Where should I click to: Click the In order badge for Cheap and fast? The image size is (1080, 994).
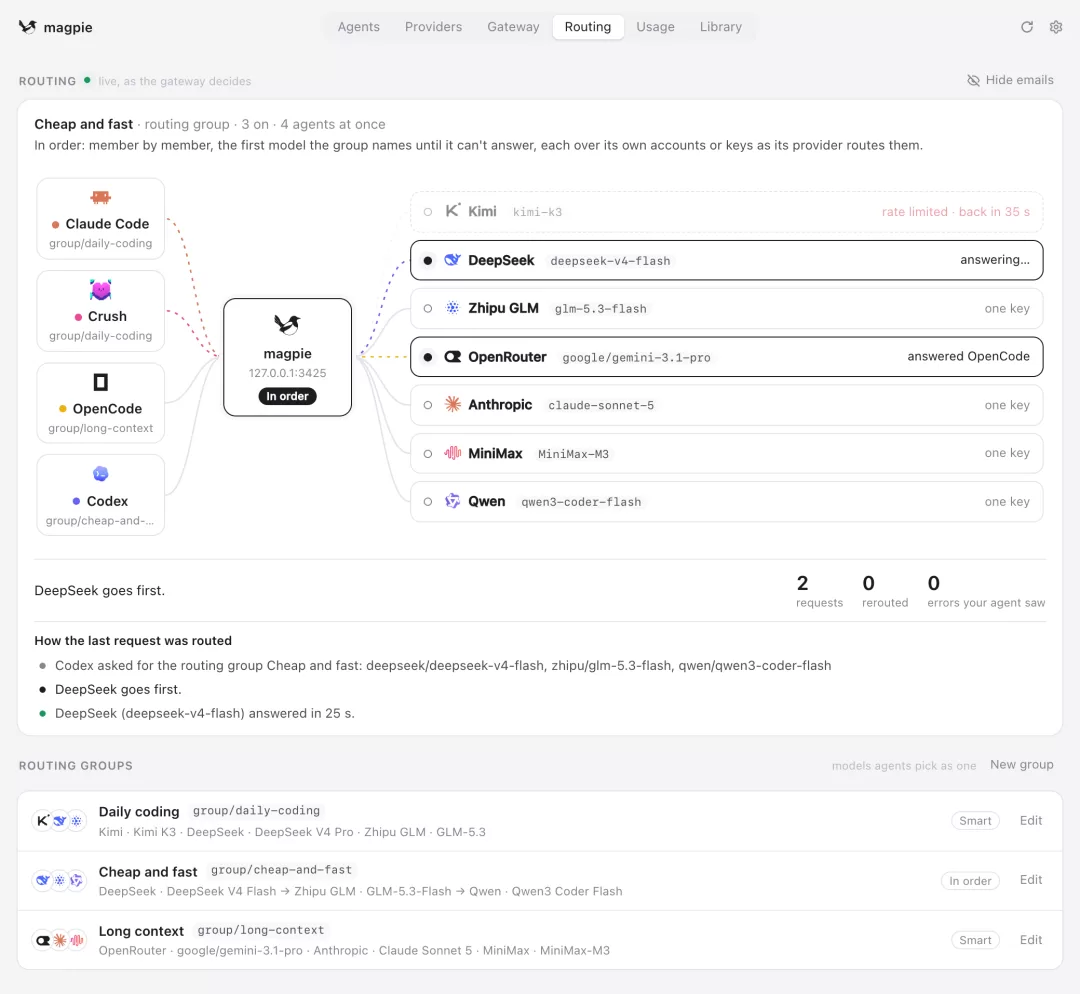pos(970,880)
